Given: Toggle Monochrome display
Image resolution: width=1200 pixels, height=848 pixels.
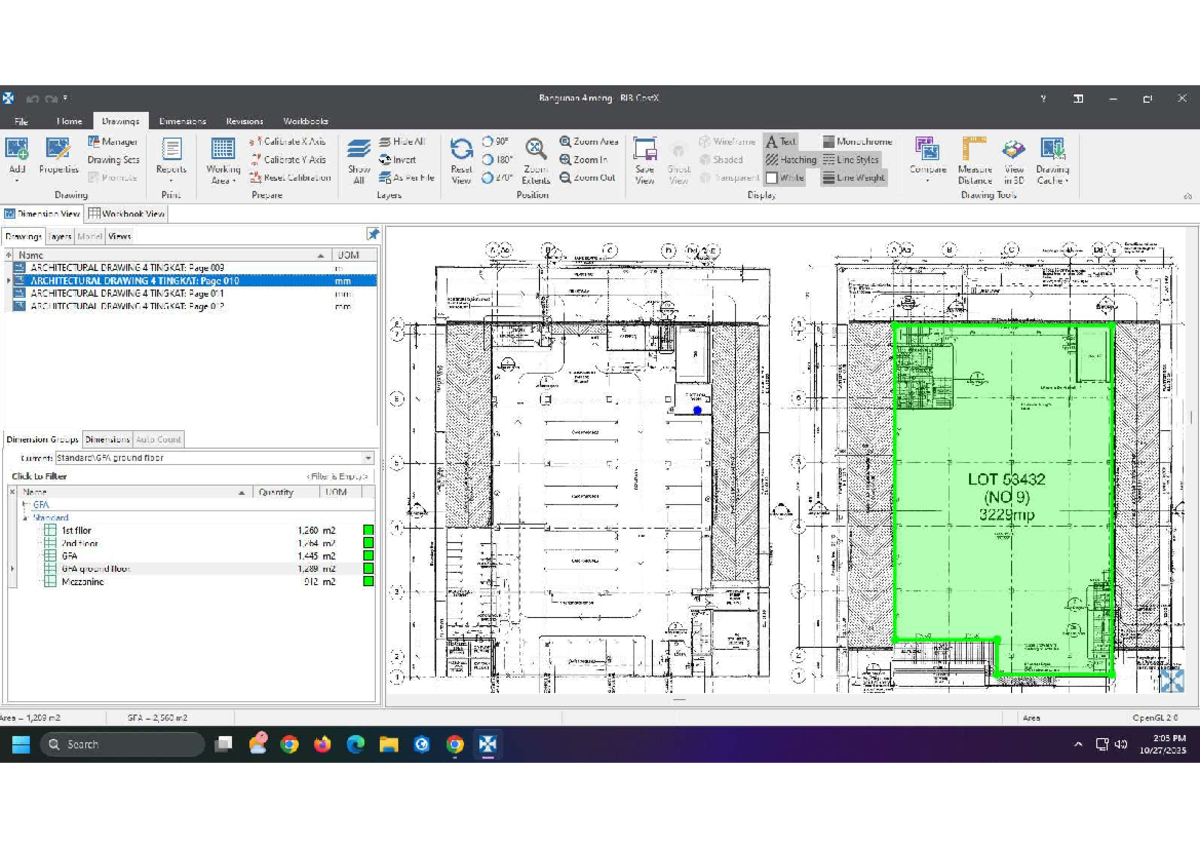Looking at the screenshot, I should pyautogui.click(x=857, y=142).
